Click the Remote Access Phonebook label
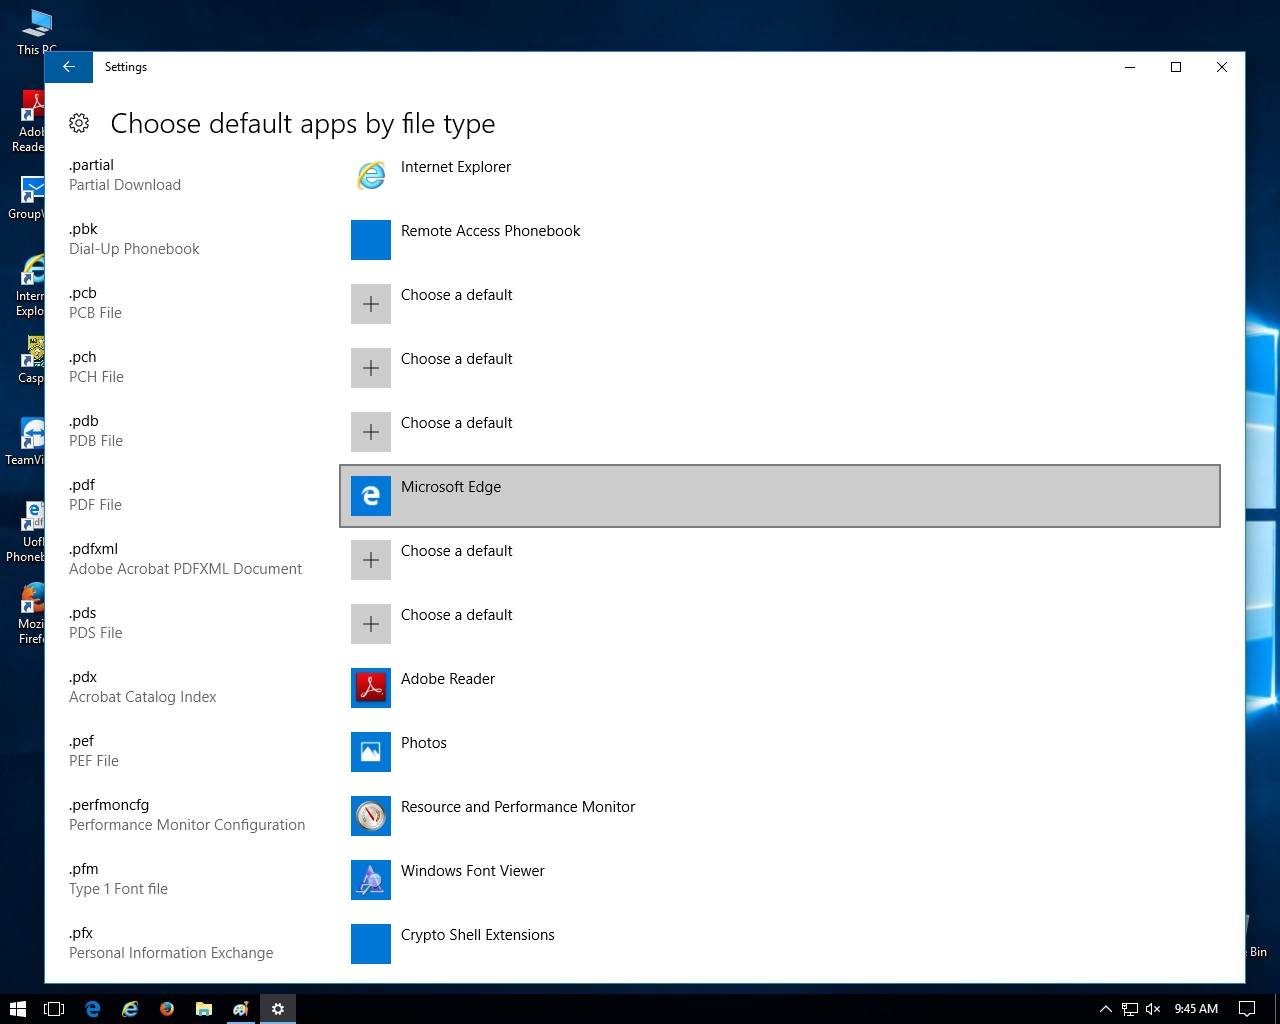Screen dimensions: 1280x1024 coord(490,231)
